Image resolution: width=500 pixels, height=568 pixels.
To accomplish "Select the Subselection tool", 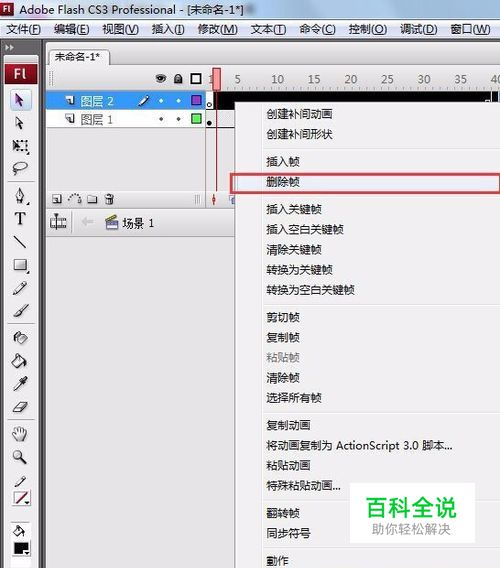I will tap(20, 123).
